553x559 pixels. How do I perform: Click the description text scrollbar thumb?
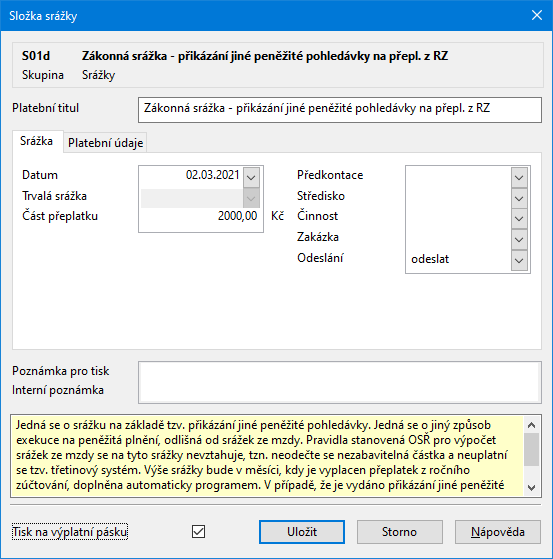pos(532,449)
